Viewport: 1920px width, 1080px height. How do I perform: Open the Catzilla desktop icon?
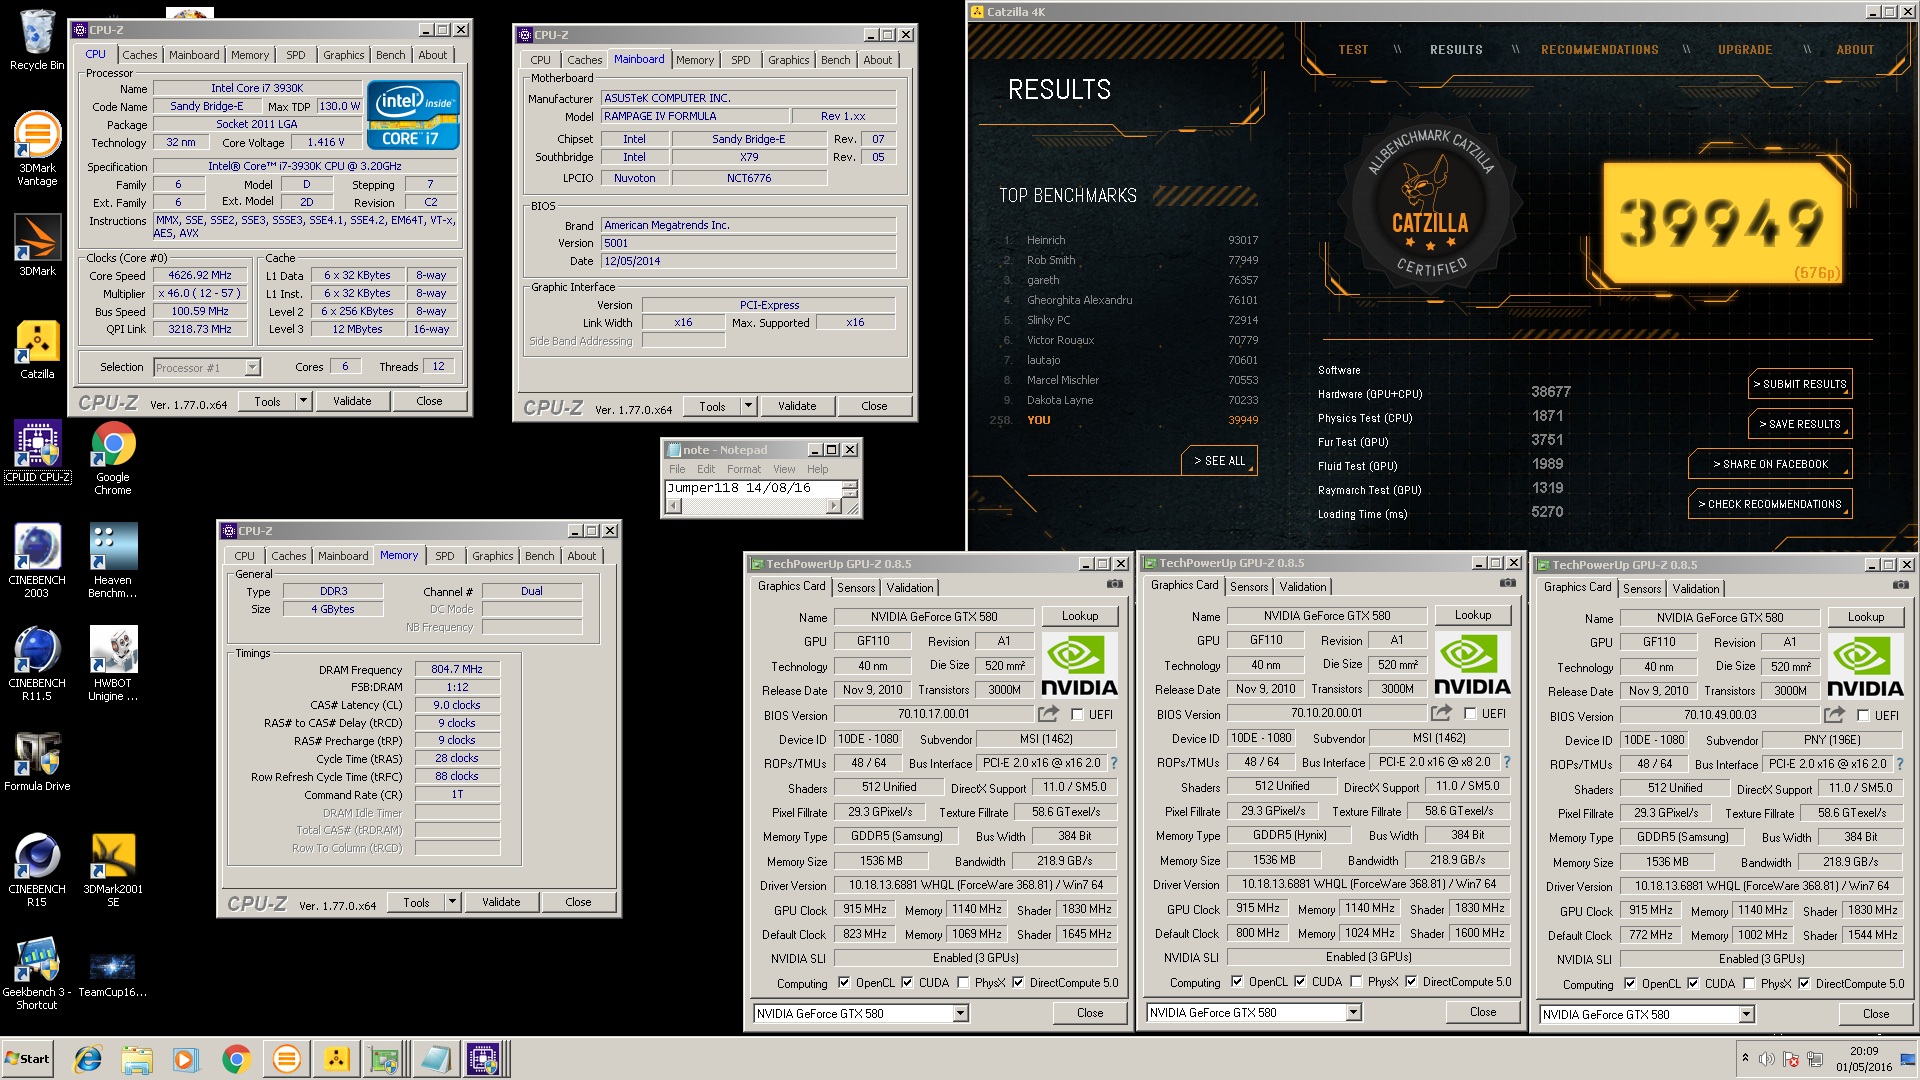pos(37,350)
